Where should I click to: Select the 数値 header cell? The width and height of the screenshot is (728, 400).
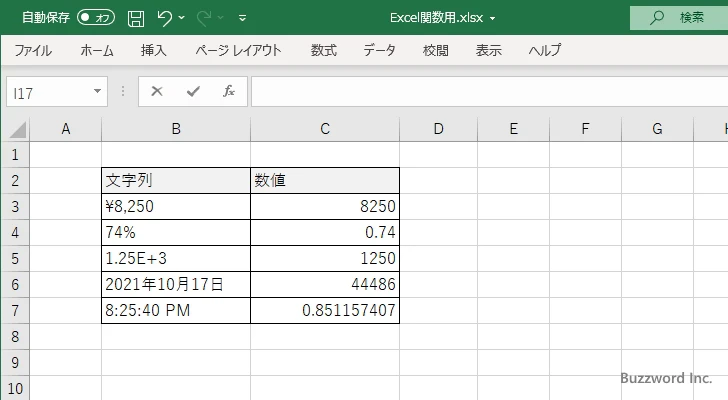pos(325,181)
